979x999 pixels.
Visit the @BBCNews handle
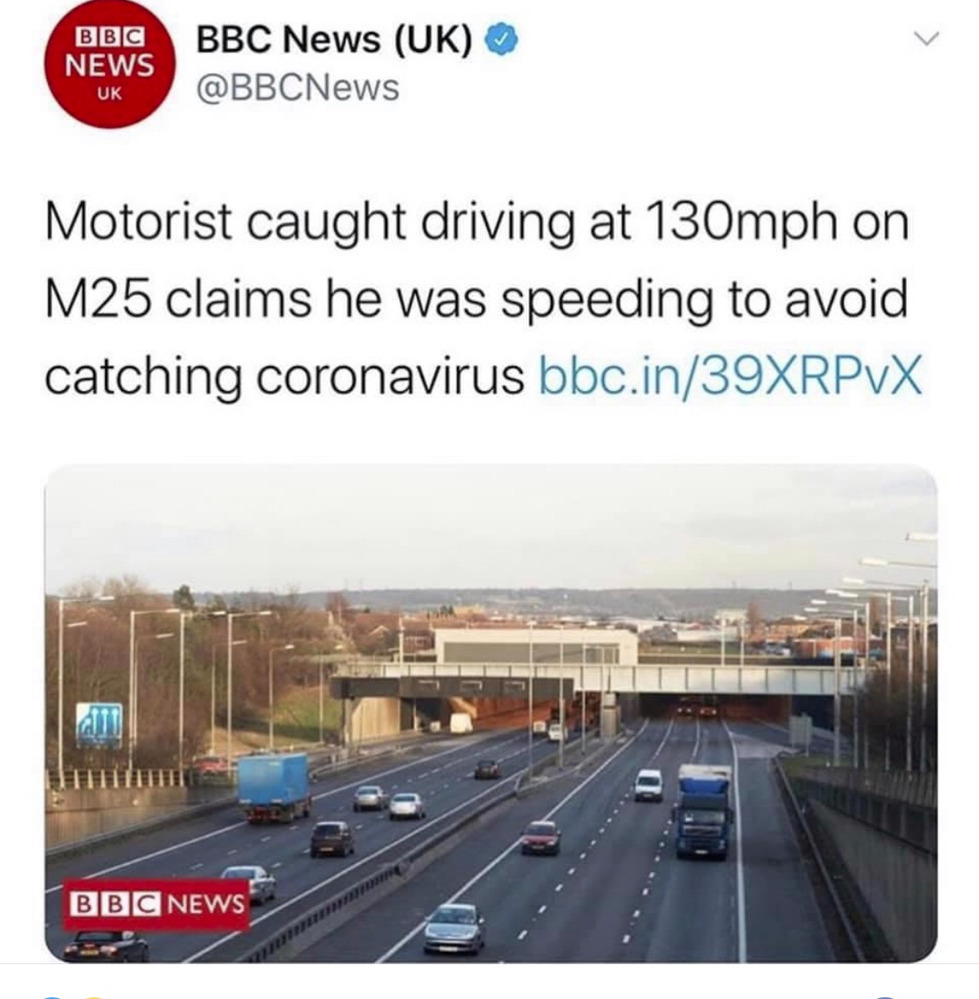click(297, 88)
